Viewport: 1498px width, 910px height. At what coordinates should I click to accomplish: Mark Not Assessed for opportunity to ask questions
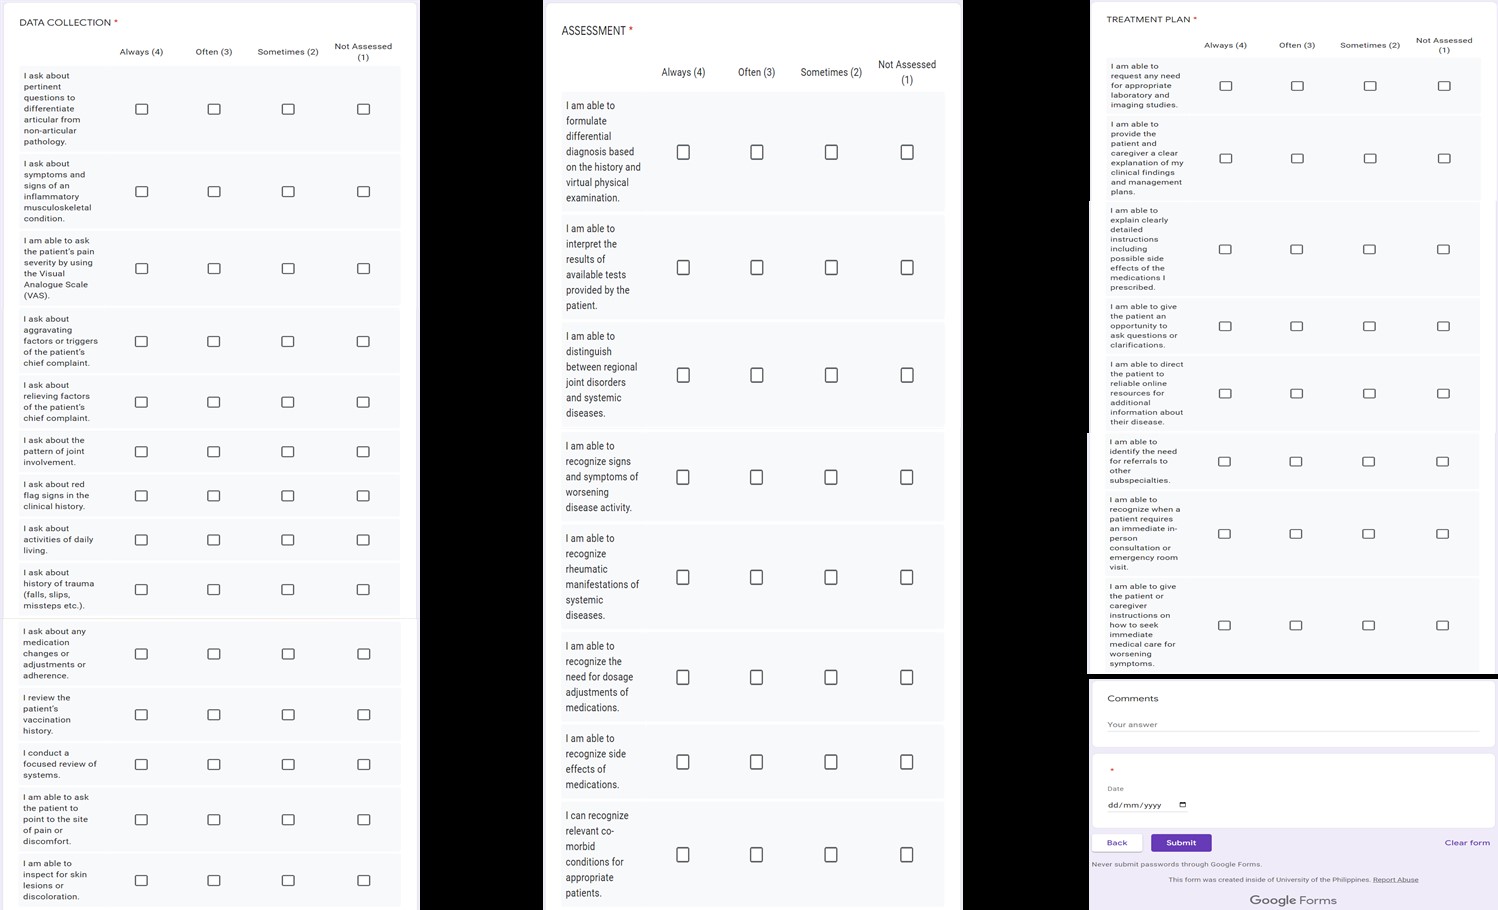coord(1443,326)
